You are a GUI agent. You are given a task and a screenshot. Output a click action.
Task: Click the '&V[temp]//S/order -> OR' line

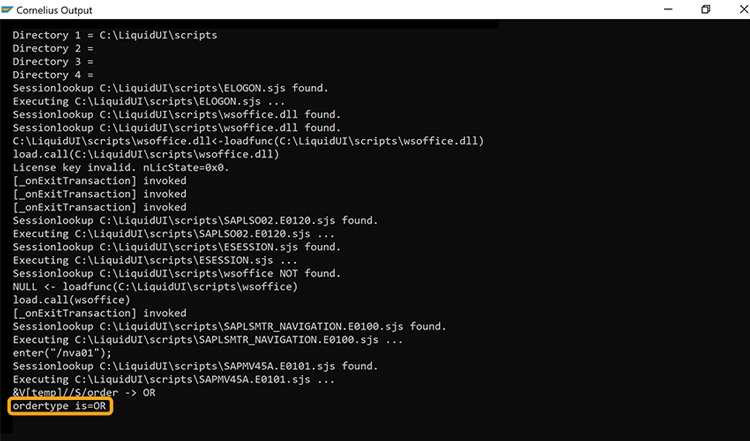[x=84, y=392]
